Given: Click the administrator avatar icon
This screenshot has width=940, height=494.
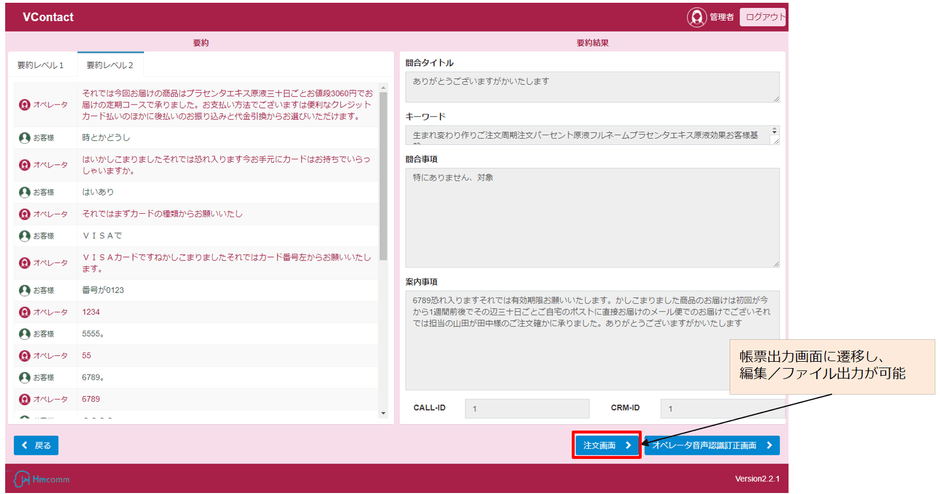Looking at the screenshot, I should pos(697,17).
